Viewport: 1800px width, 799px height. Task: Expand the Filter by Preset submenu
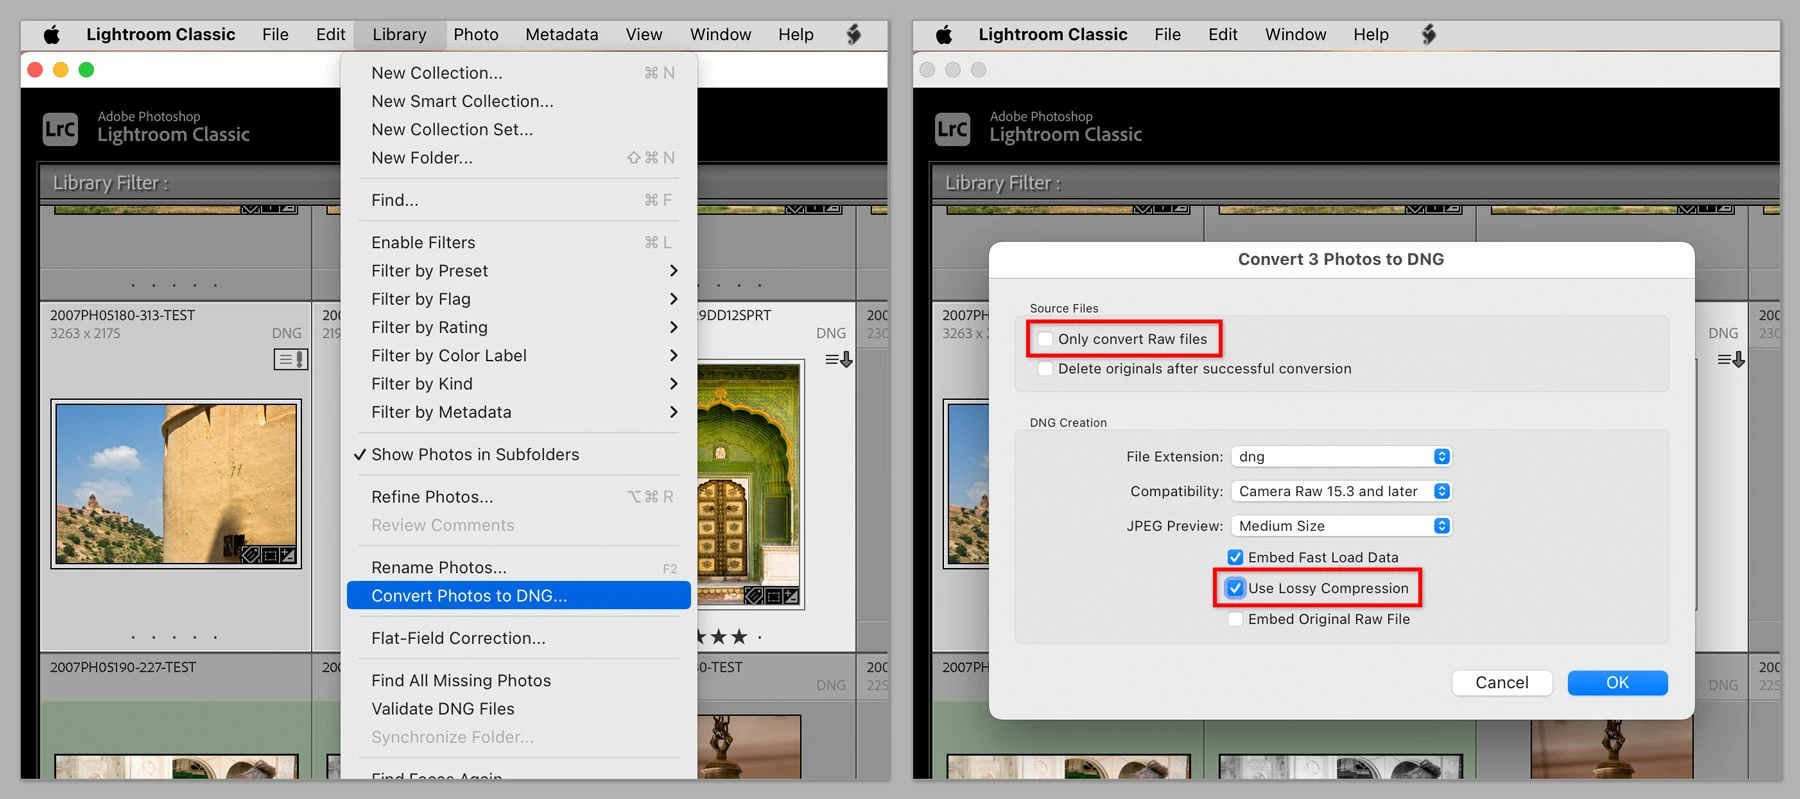pos(518,271)
